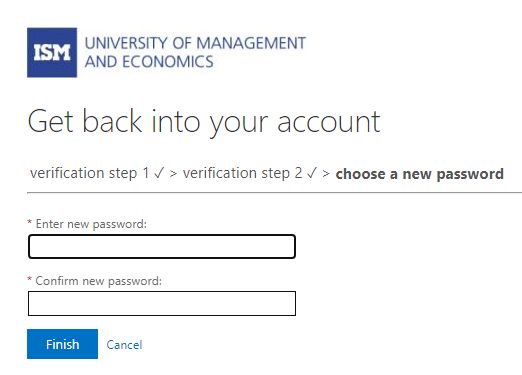522x375 pixels.
Task: Focus the Enter new password field
Action: pos(162,246)
